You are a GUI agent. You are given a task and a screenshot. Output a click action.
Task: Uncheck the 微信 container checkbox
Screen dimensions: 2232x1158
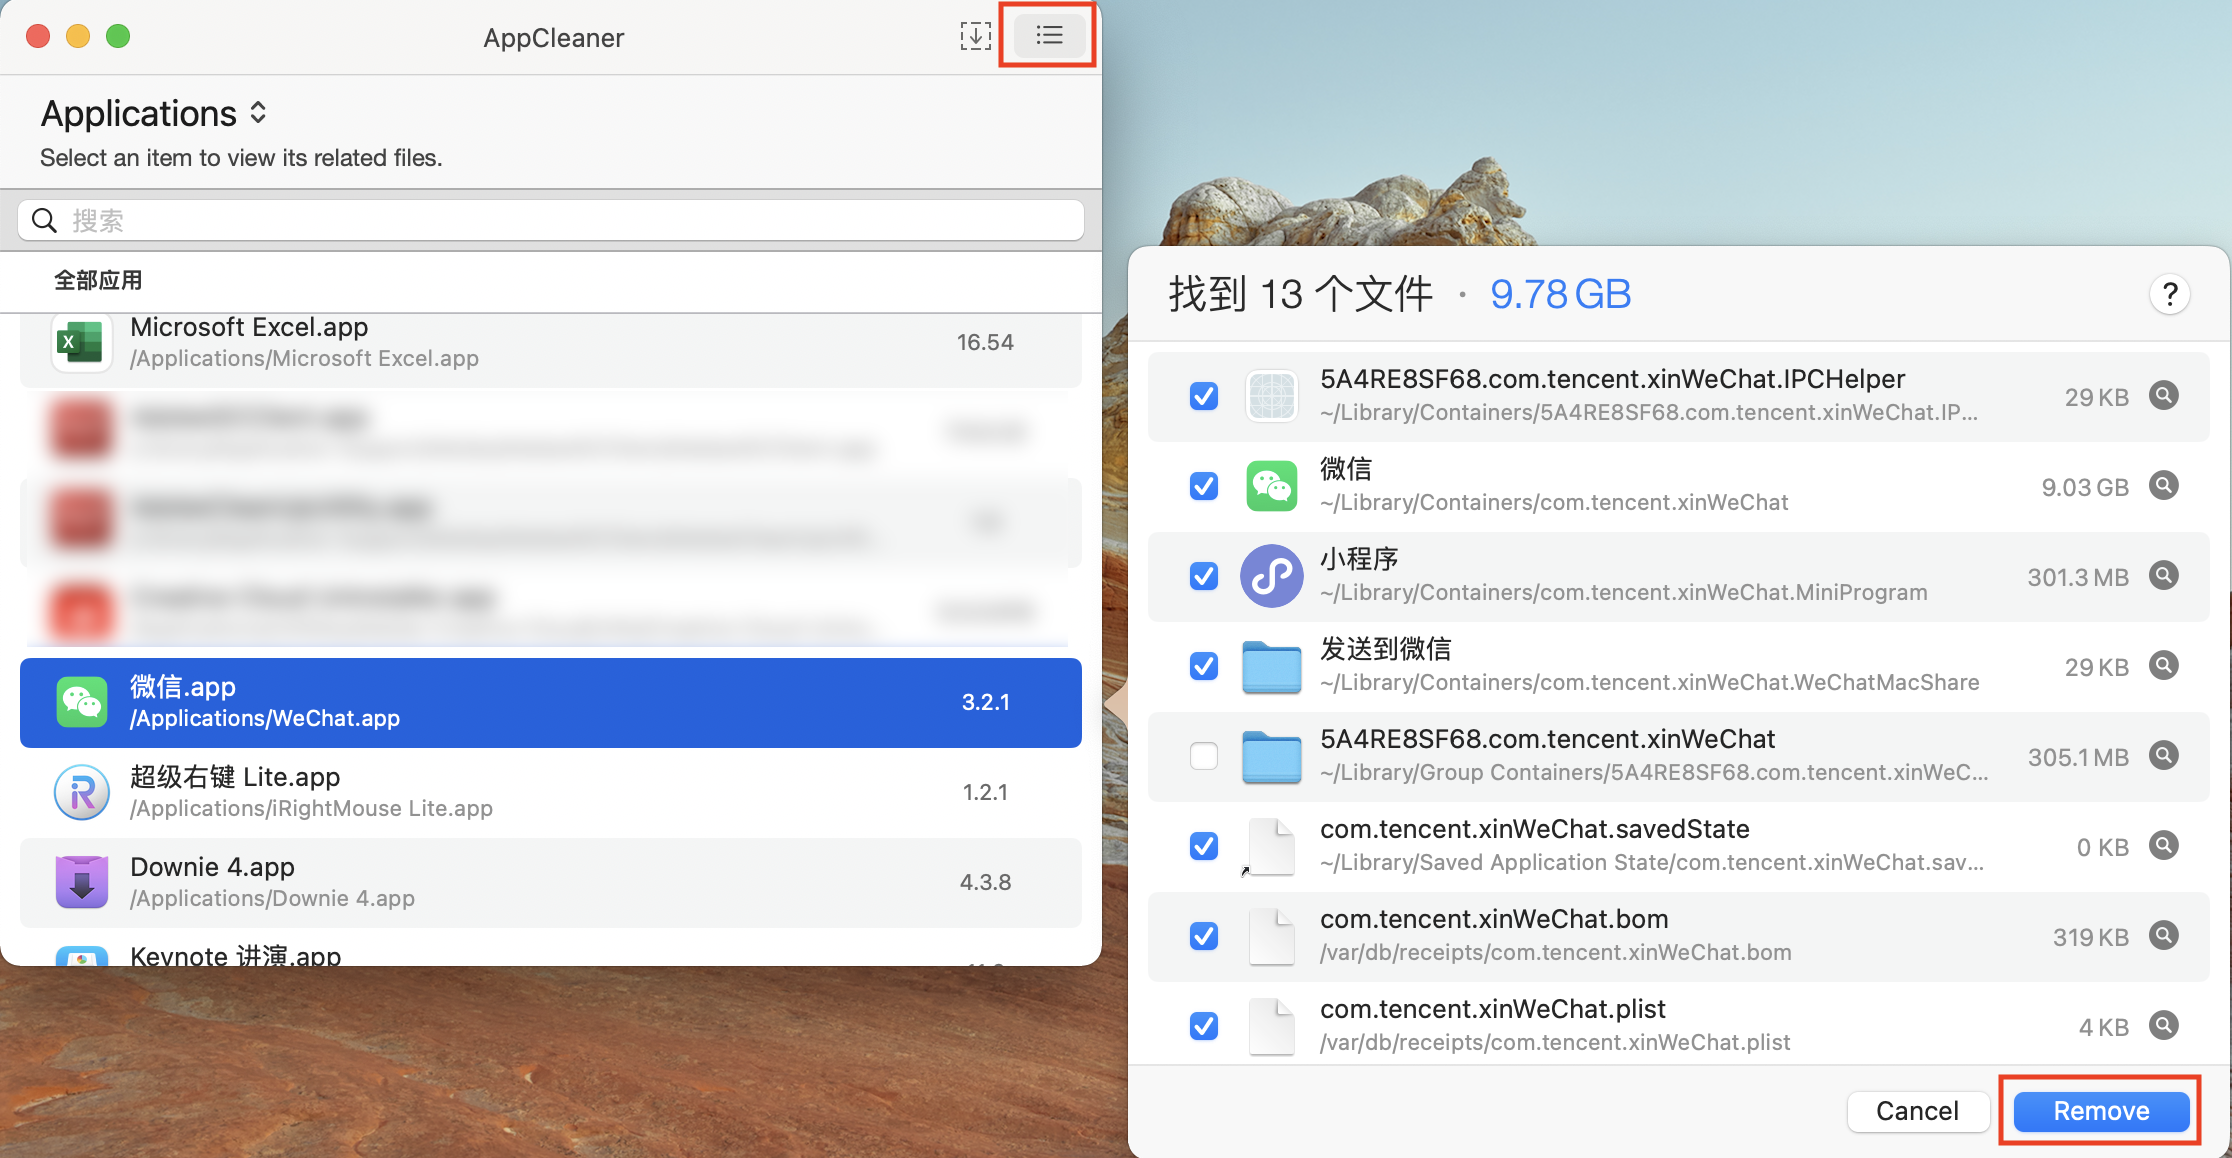click(1204, 486)
